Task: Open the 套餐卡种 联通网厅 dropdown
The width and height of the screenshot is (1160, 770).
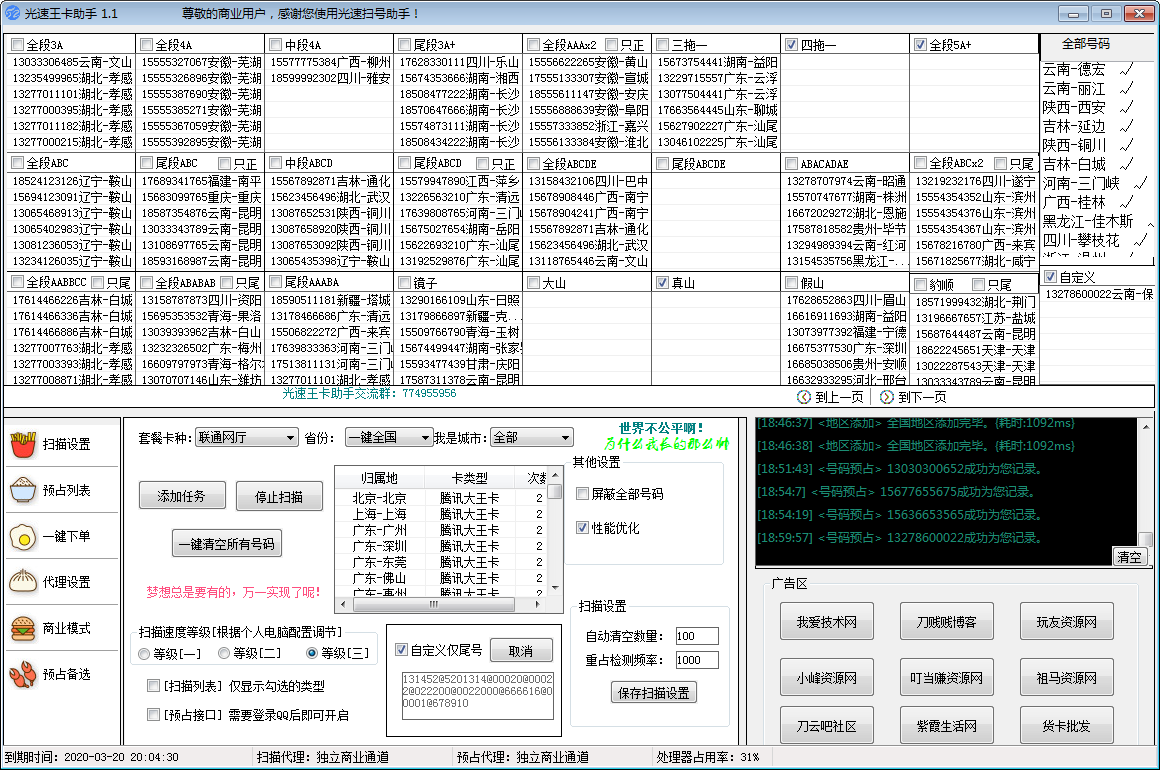Action: coord(246,438)
